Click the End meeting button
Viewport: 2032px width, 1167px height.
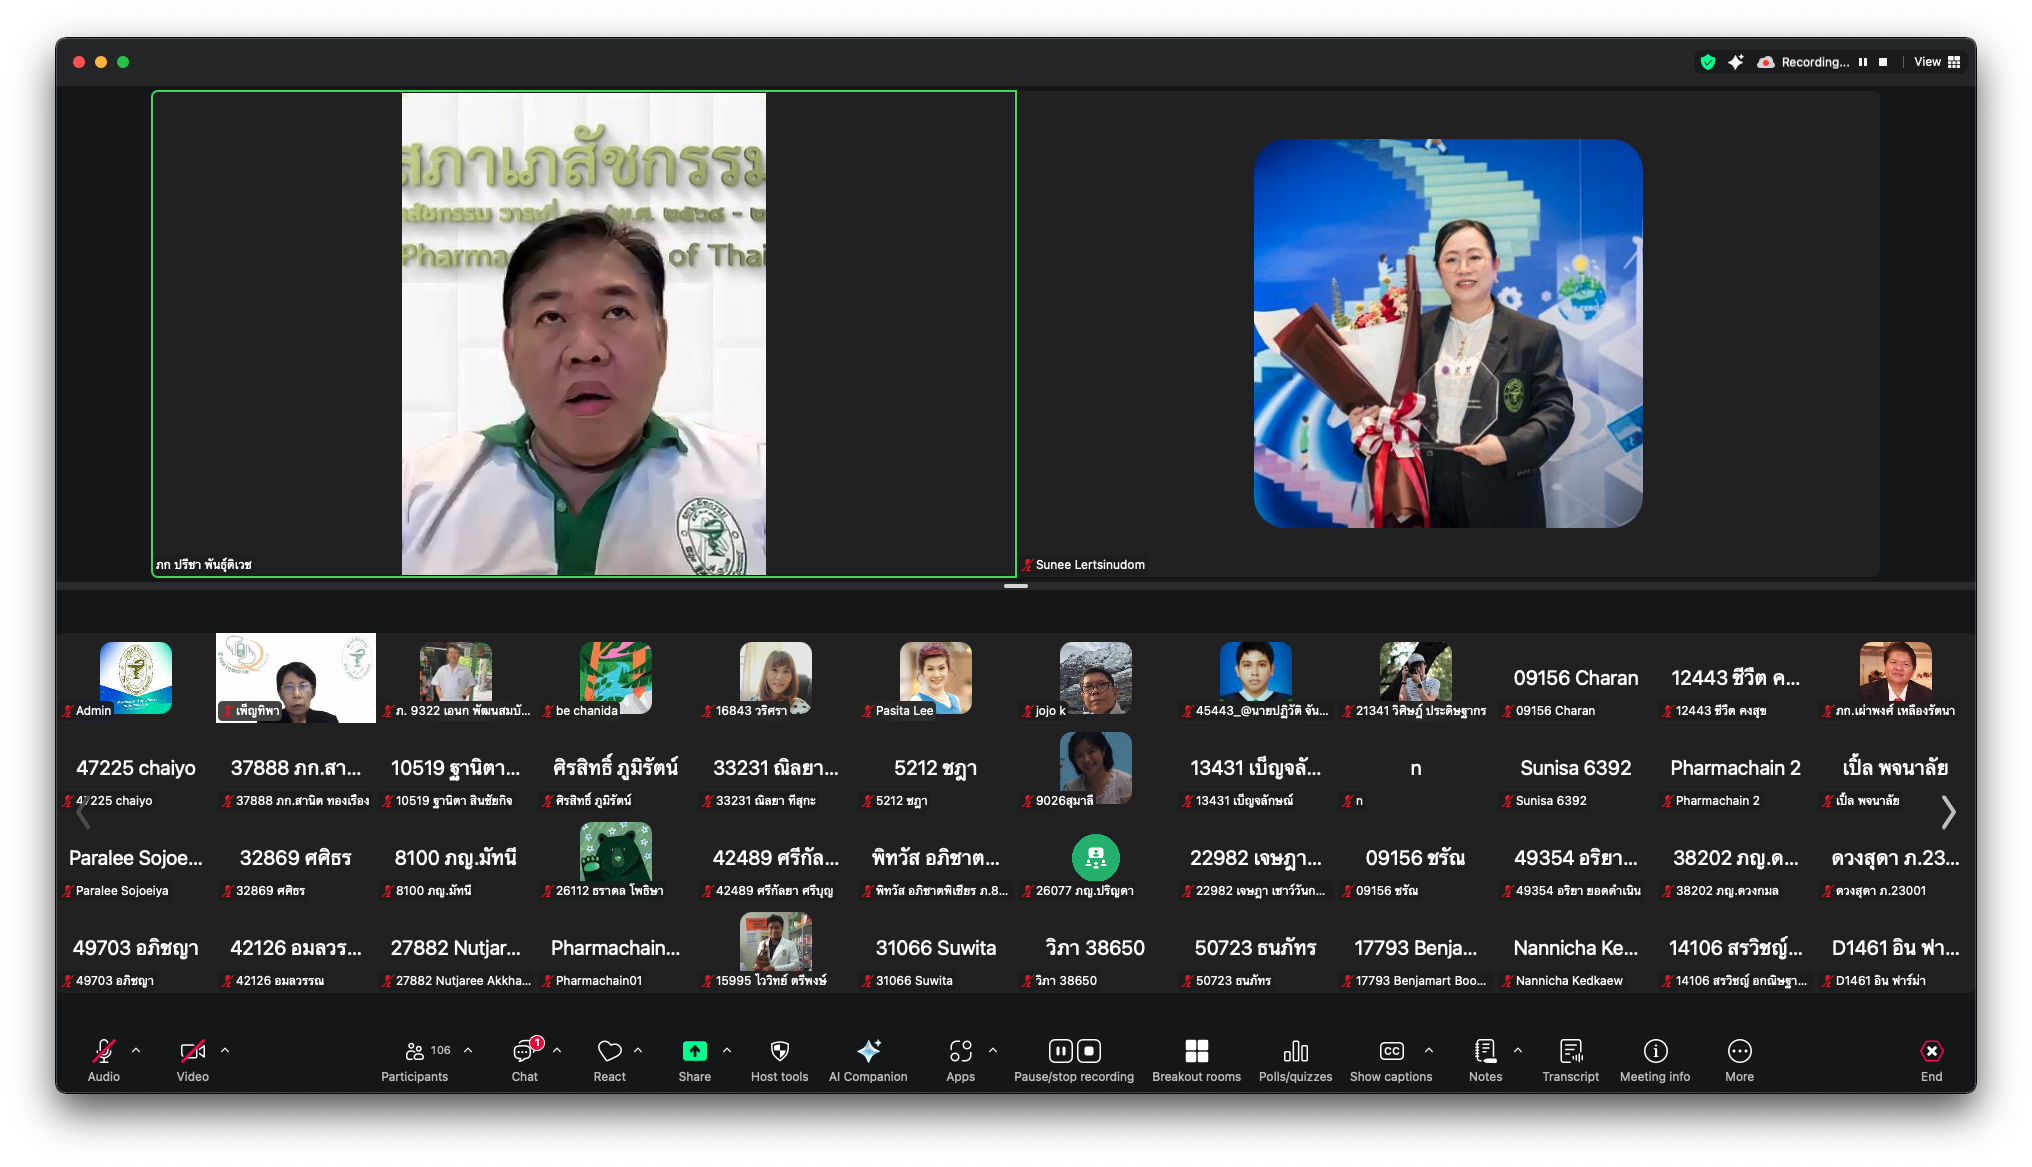[1931, 1051]
